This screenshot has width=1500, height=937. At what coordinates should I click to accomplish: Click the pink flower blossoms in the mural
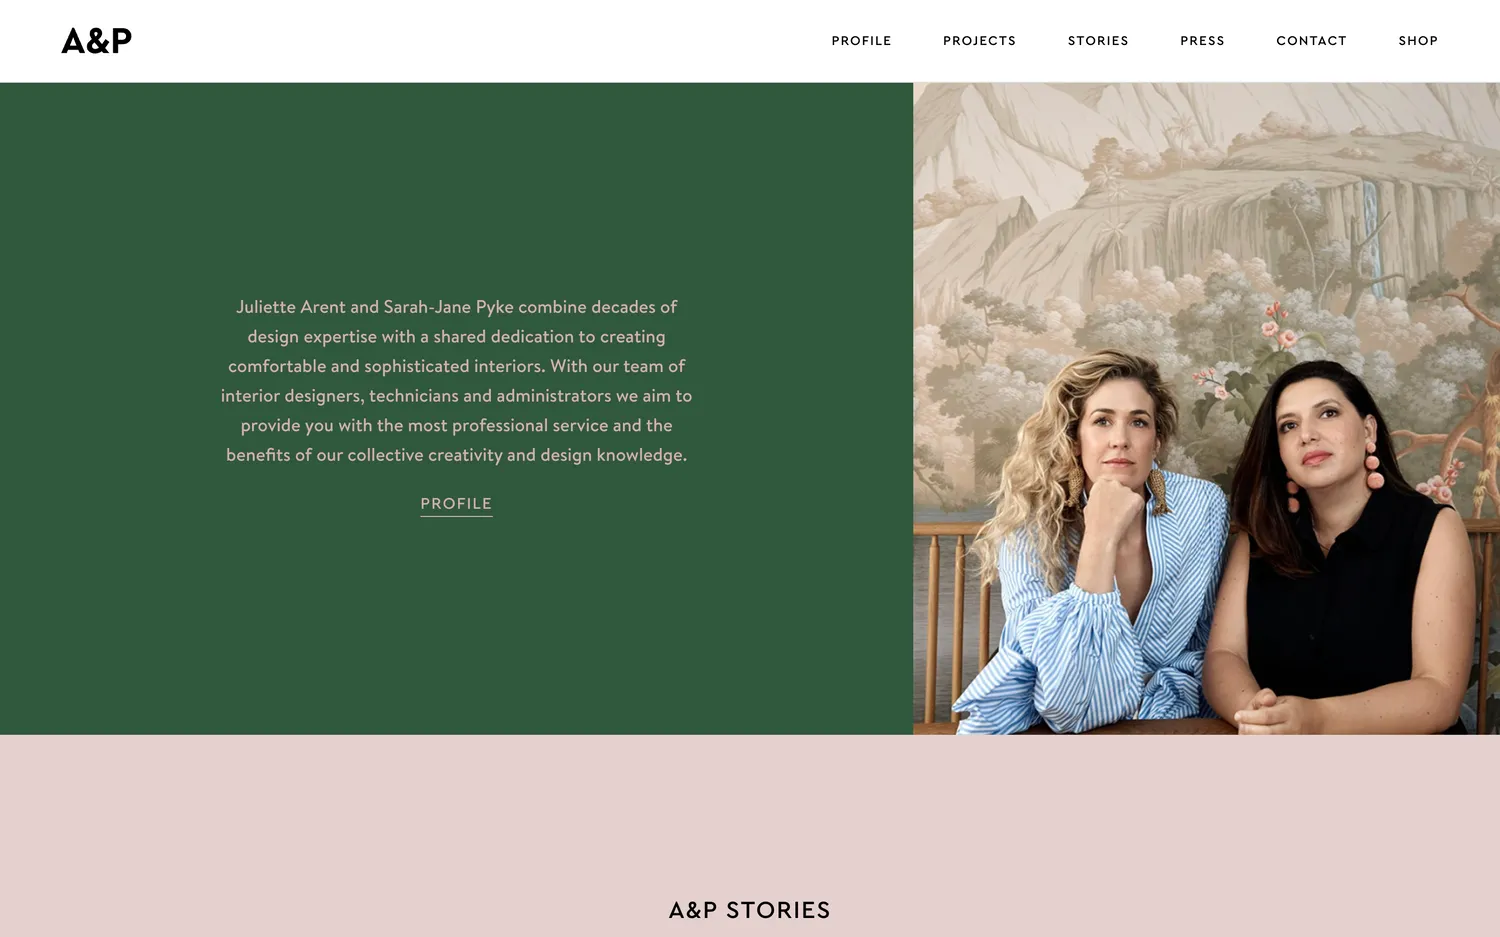tap(1278, 325)
